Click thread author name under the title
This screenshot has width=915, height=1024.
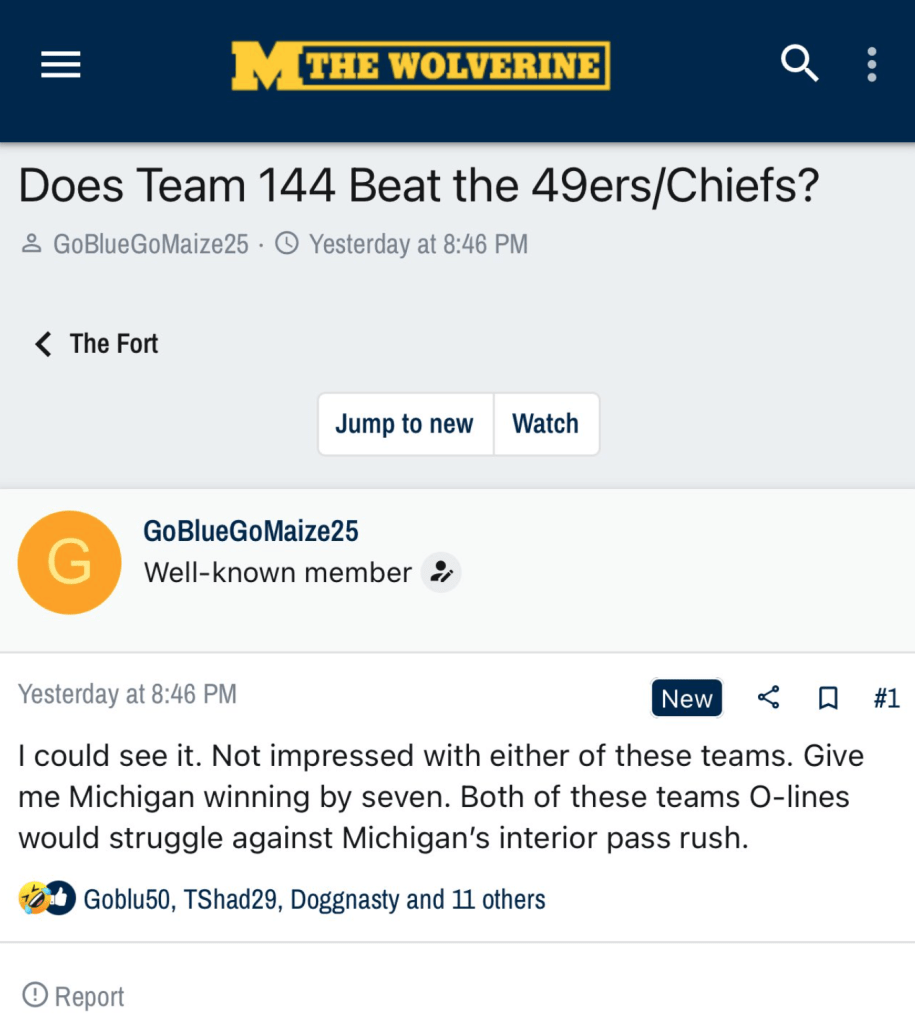point(150,244)
